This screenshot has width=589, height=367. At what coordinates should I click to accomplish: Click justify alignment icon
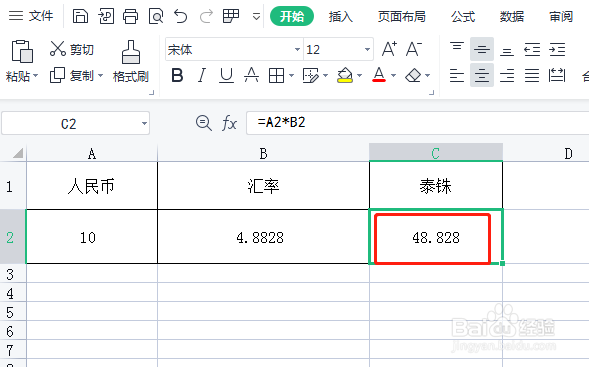tap(532, 76)
